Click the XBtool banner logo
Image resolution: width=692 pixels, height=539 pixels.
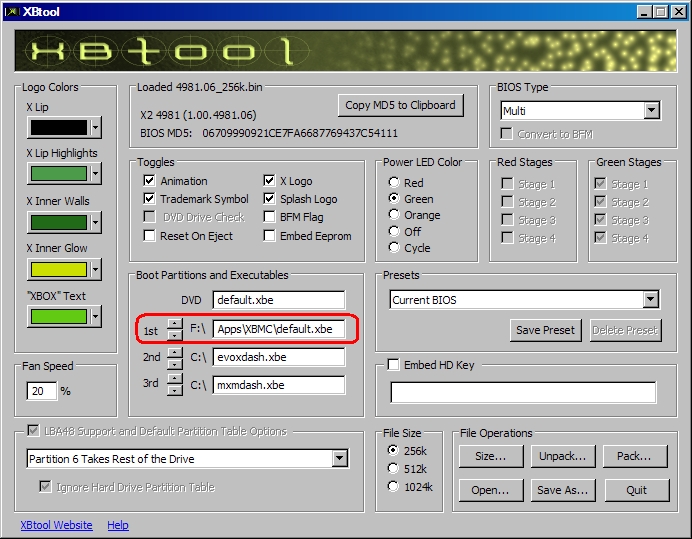click(x=346, y=51)
